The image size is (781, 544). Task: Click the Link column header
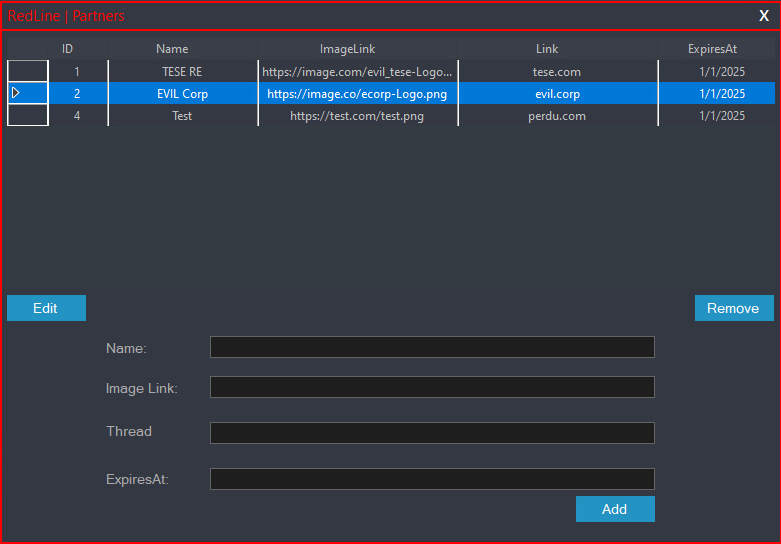point(547,49)
